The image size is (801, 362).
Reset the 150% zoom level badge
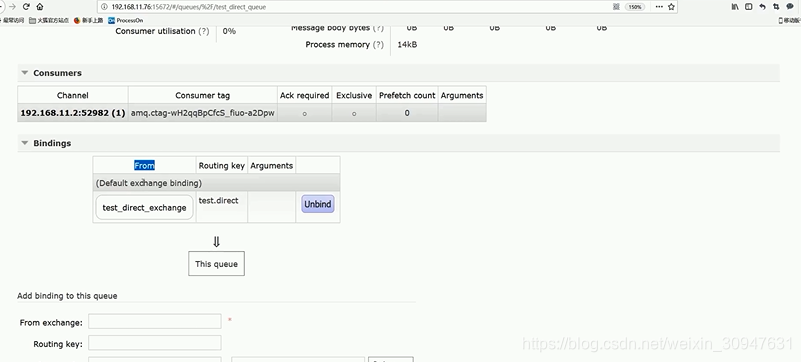(635, 7)
